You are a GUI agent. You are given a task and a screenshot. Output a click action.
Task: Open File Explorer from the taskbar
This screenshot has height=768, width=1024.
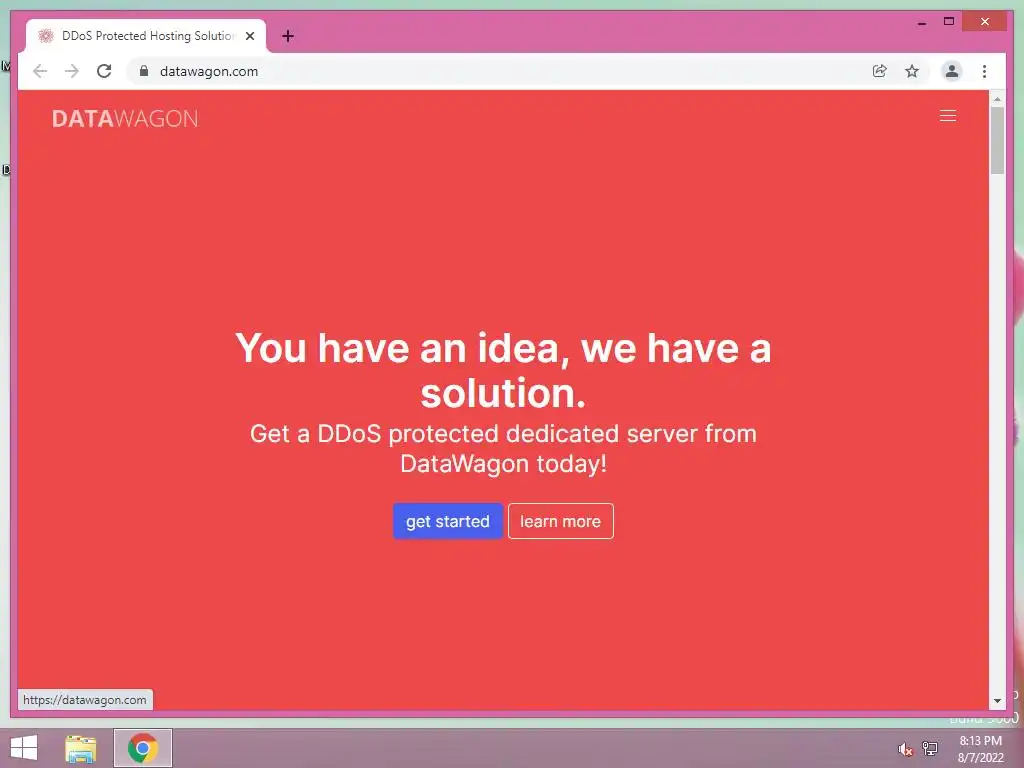(x=80, y=748)
